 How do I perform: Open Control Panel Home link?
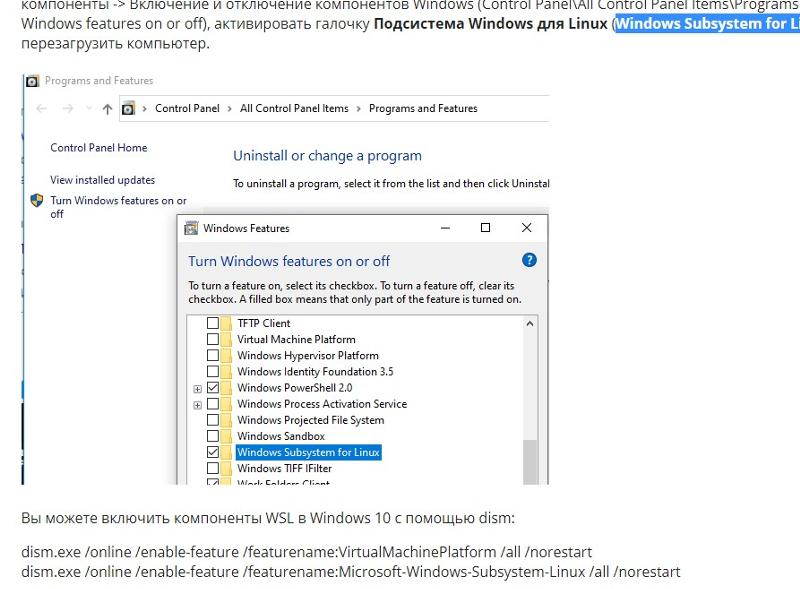(x=98, y=148)
